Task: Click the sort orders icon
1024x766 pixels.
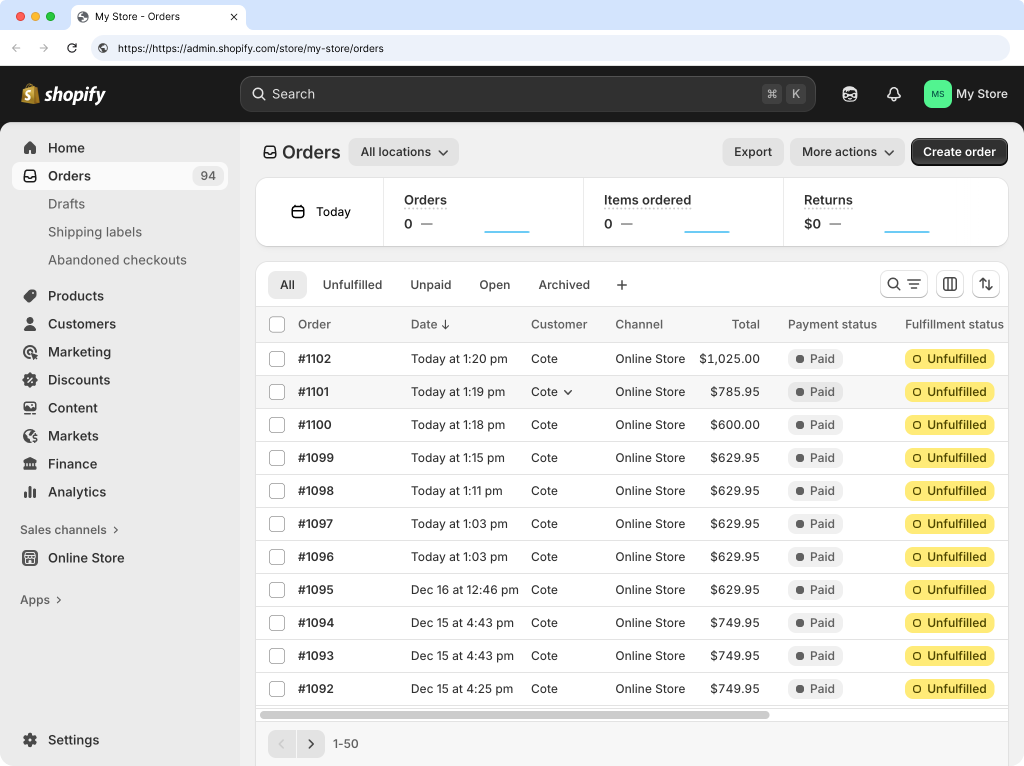Action: (986, 284)
